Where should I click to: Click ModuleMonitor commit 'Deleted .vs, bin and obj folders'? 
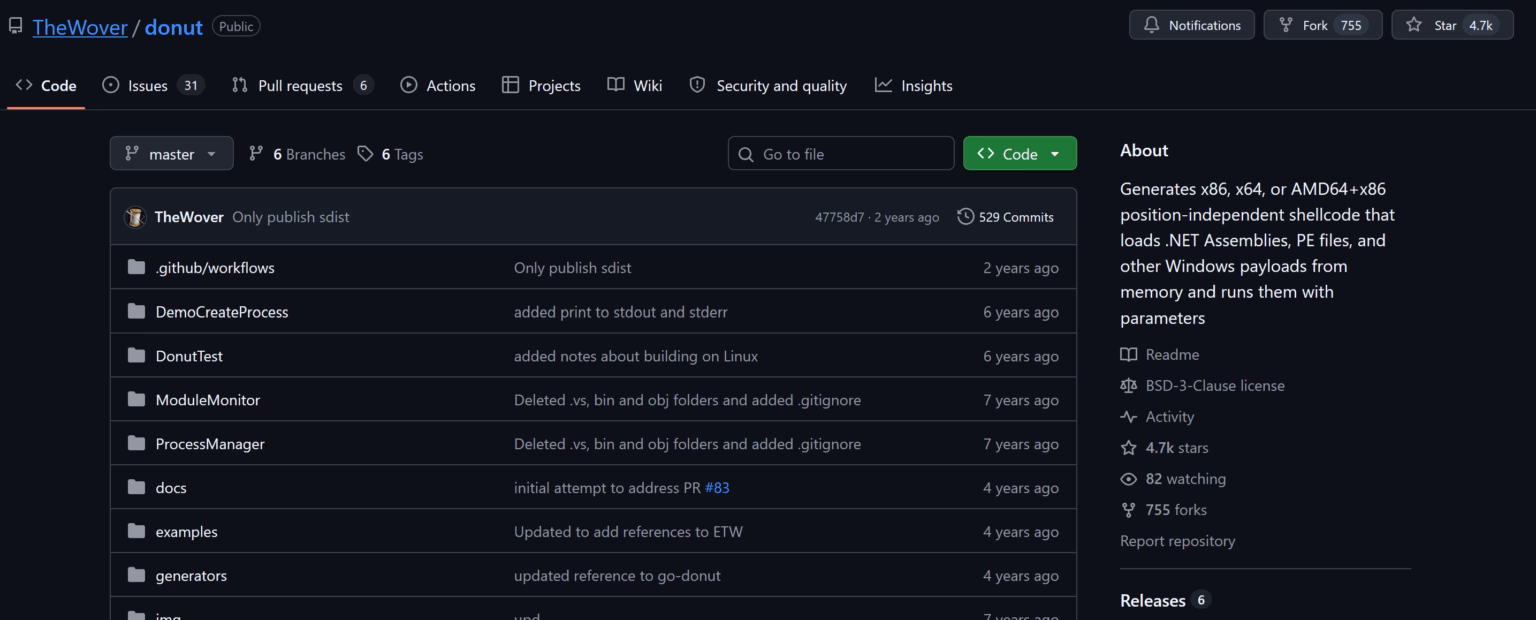pyautogui.click(x=687, y=400)
